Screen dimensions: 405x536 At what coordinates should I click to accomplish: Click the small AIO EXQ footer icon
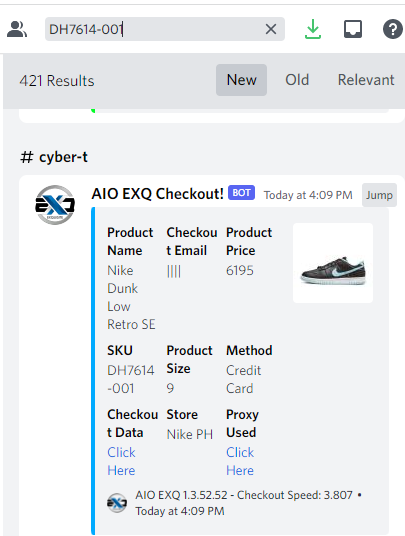(117, 503)
